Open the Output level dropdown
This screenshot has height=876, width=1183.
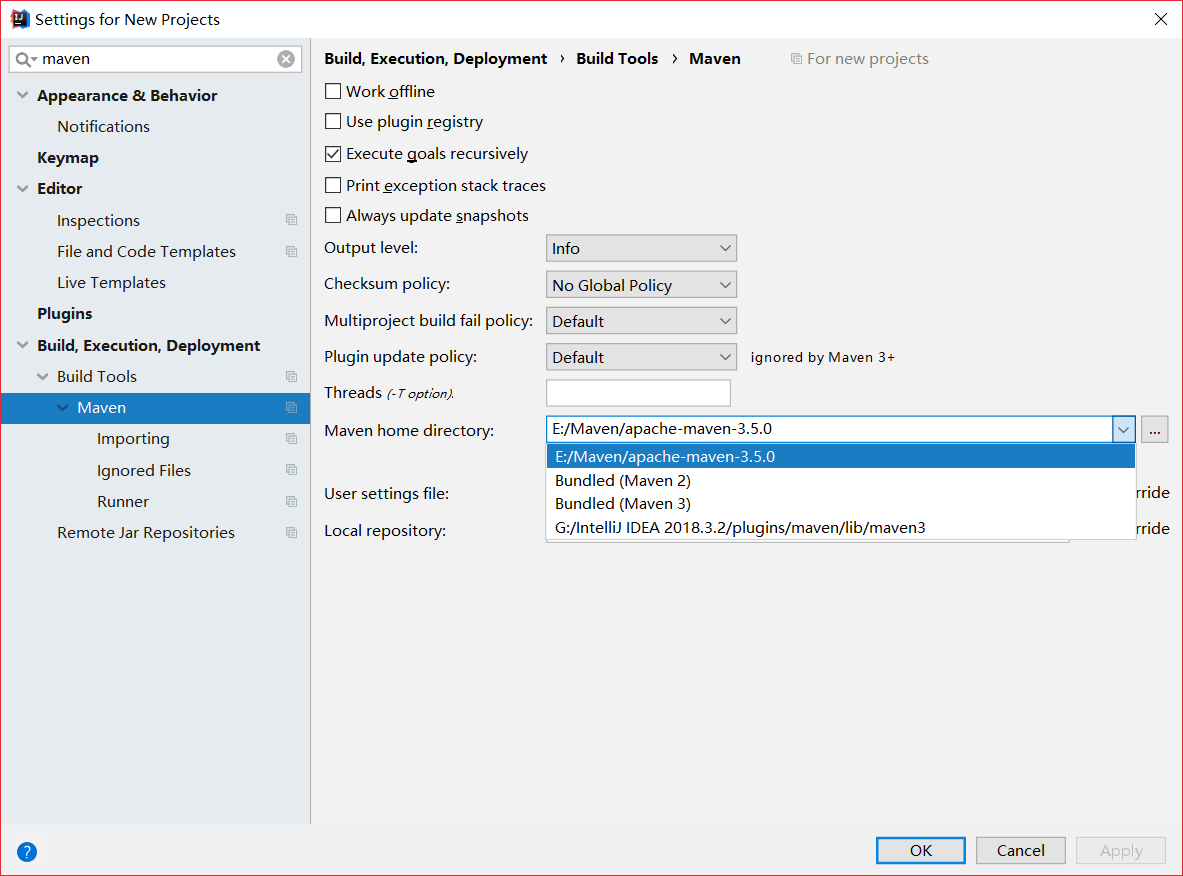coord(641,248)
